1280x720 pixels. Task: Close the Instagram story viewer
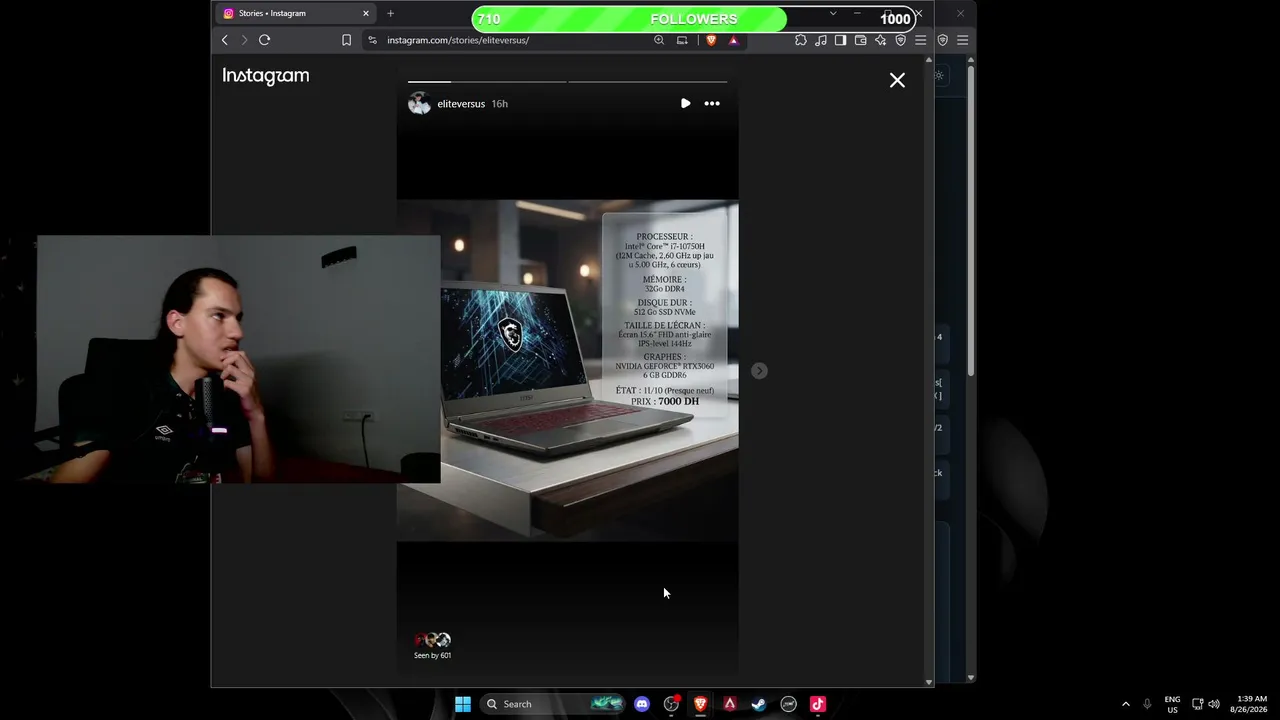897,80
